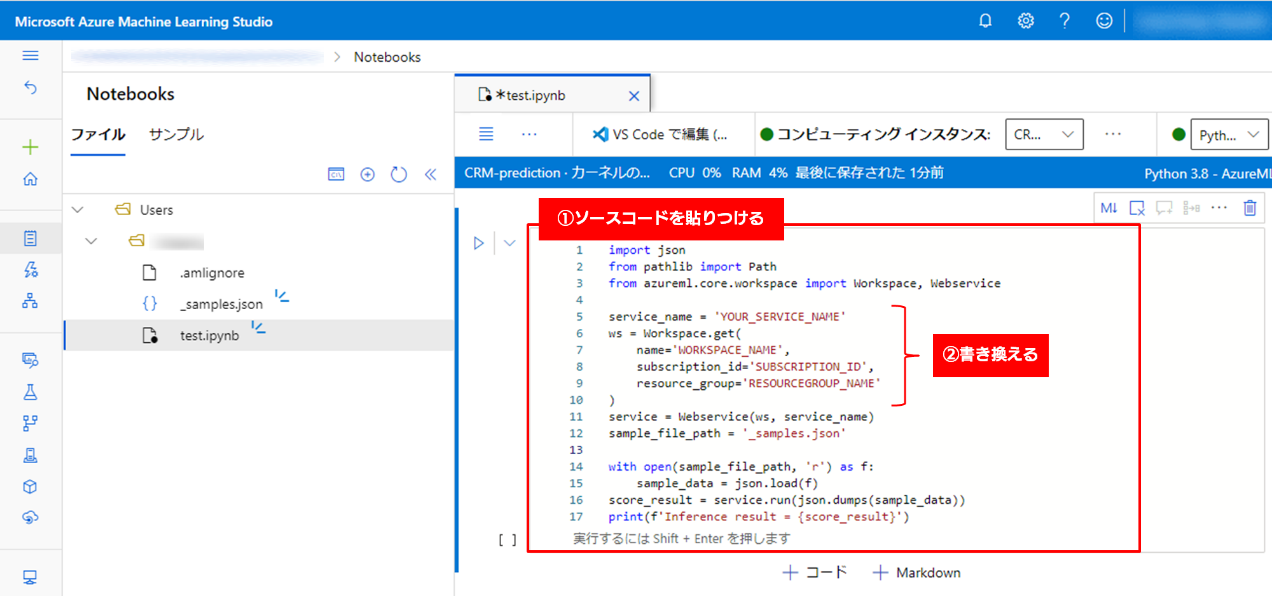
Task: Open the cloud icon in the sidebar
Action: point(30,517)
